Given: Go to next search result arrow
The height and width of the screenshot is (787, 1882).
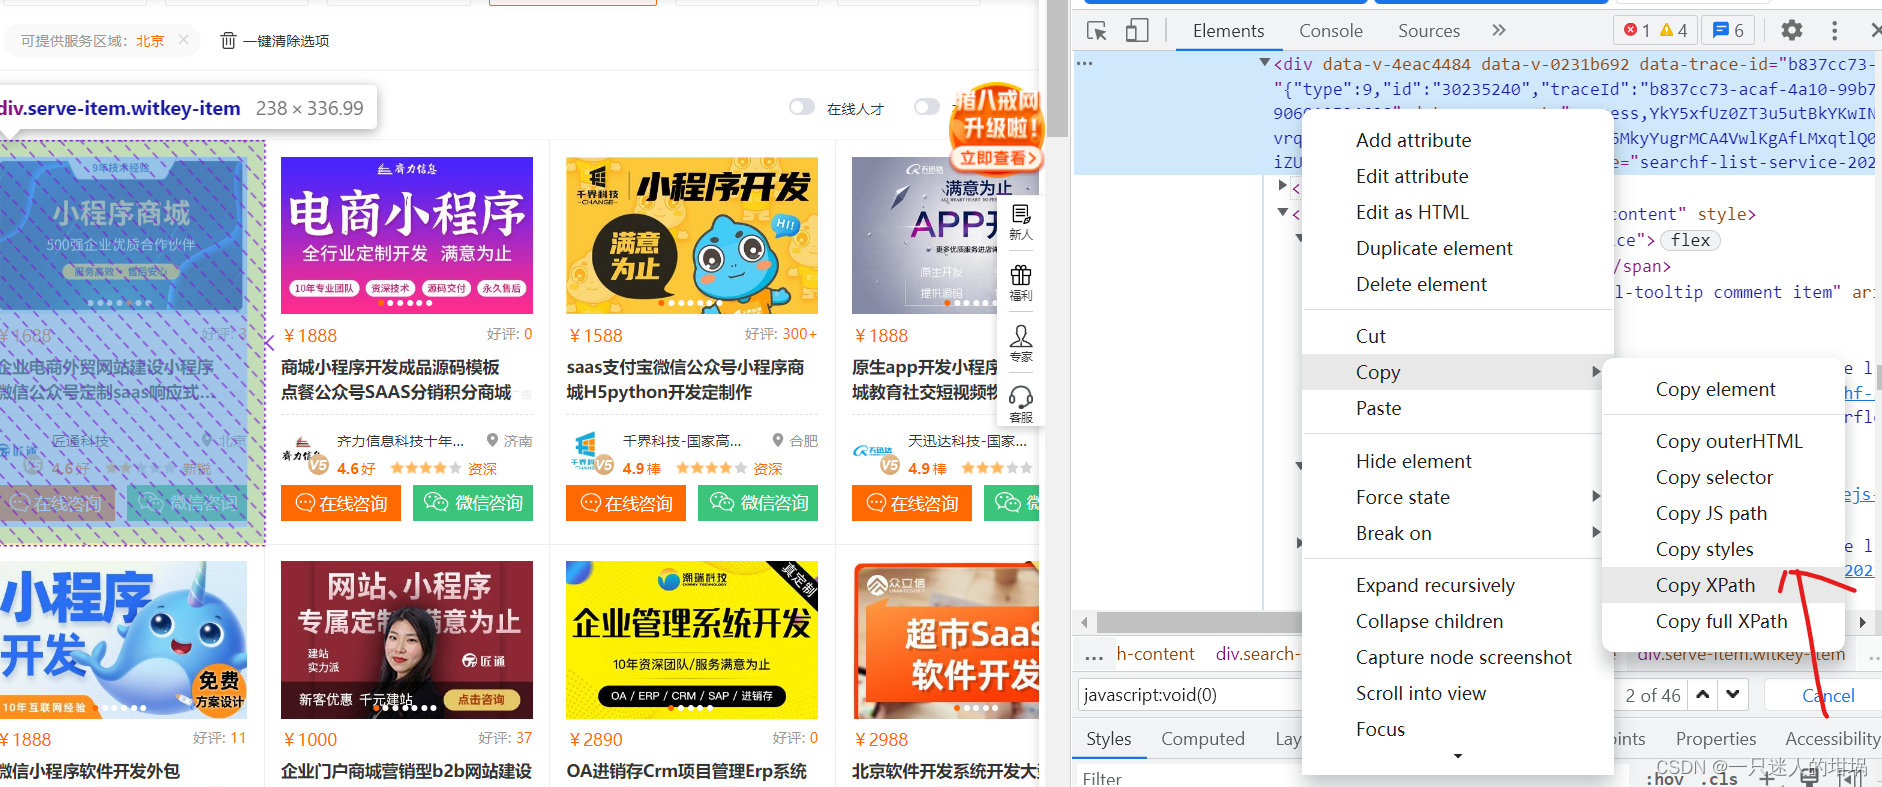Looking at the screenshot, I should 1733,694.
